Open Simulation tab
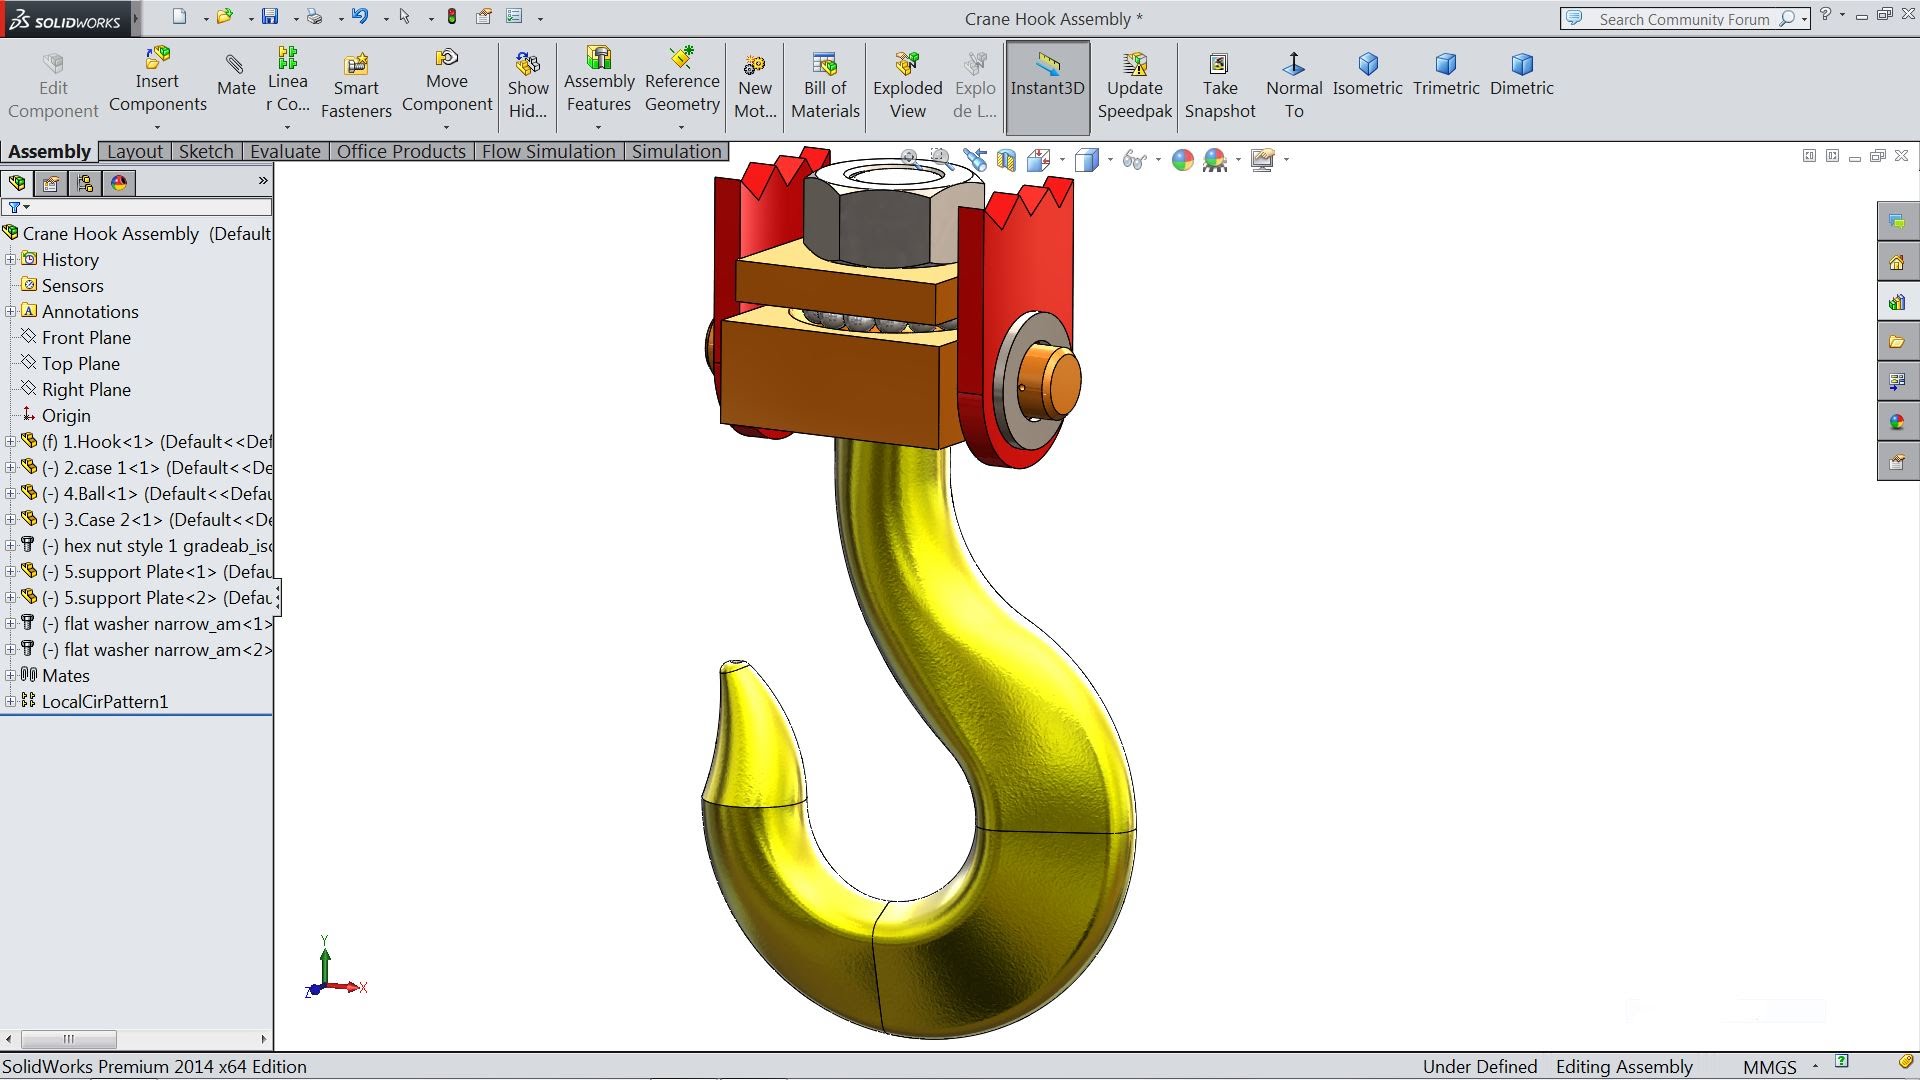Viewport: 1920px width, 1080px height. tap(676, 151)
